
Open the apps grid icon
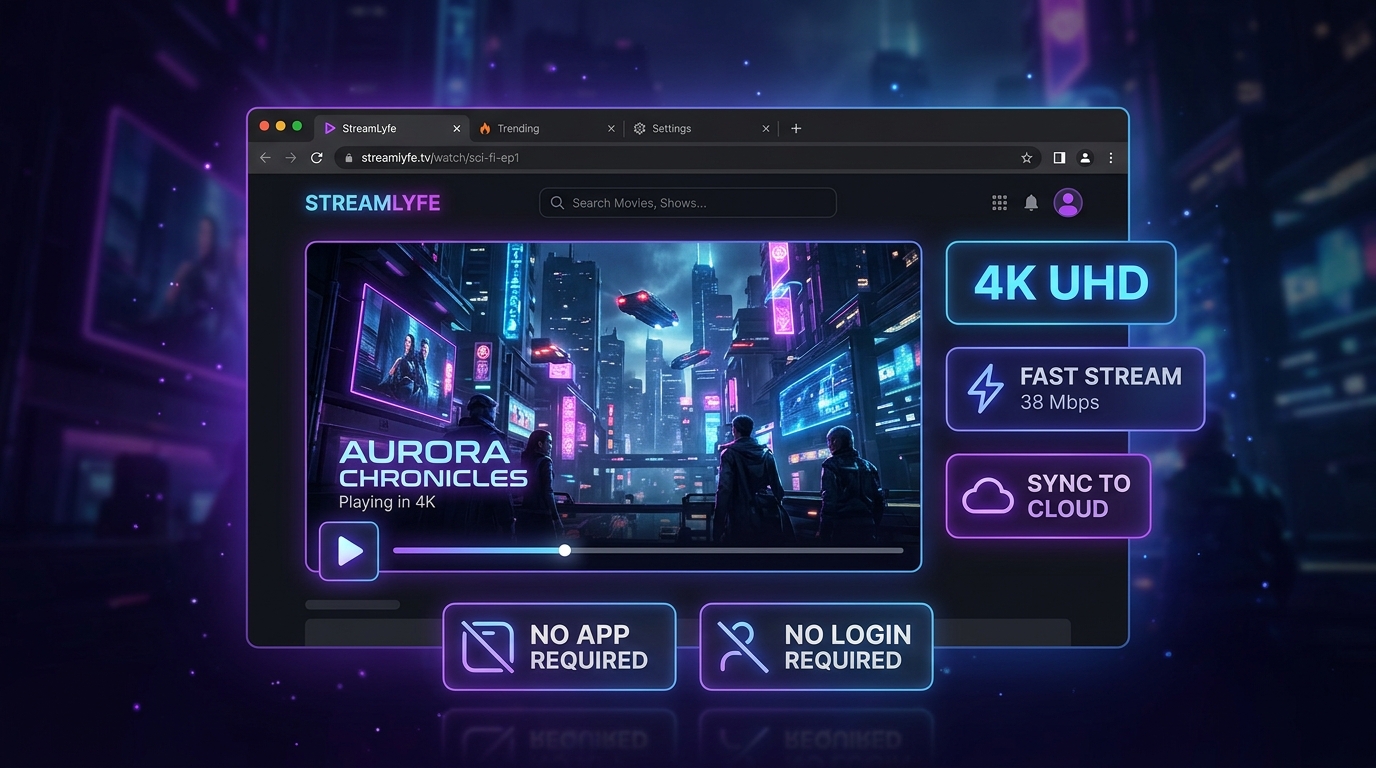coord(999,203)
